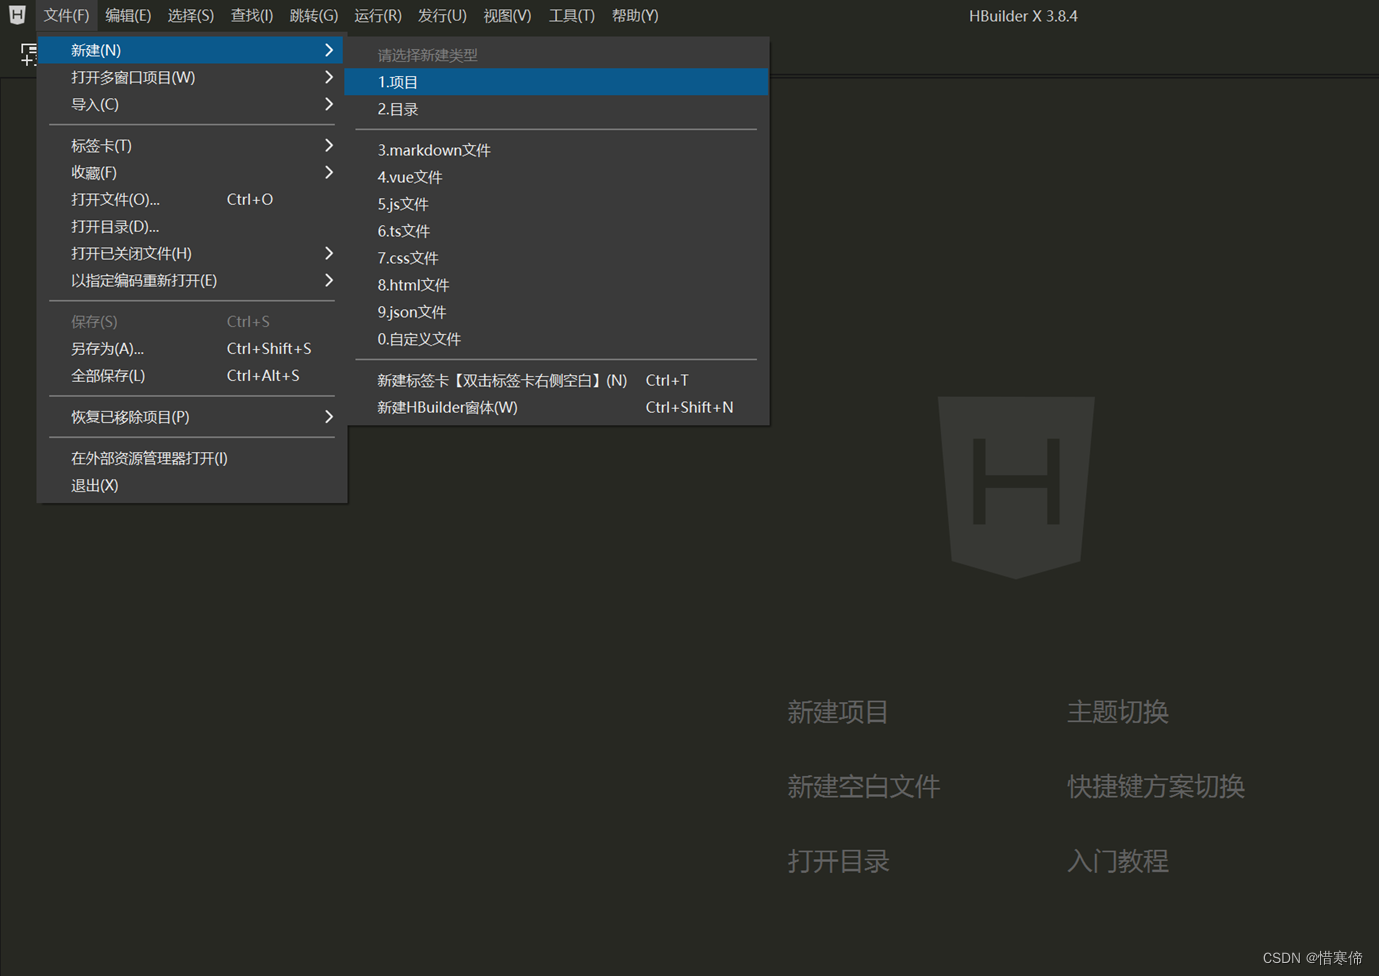Image resolution: width=1379 pixels, height=976 pixels.
Task: Create an 8.html文件
Action: [x=556, y=285]
